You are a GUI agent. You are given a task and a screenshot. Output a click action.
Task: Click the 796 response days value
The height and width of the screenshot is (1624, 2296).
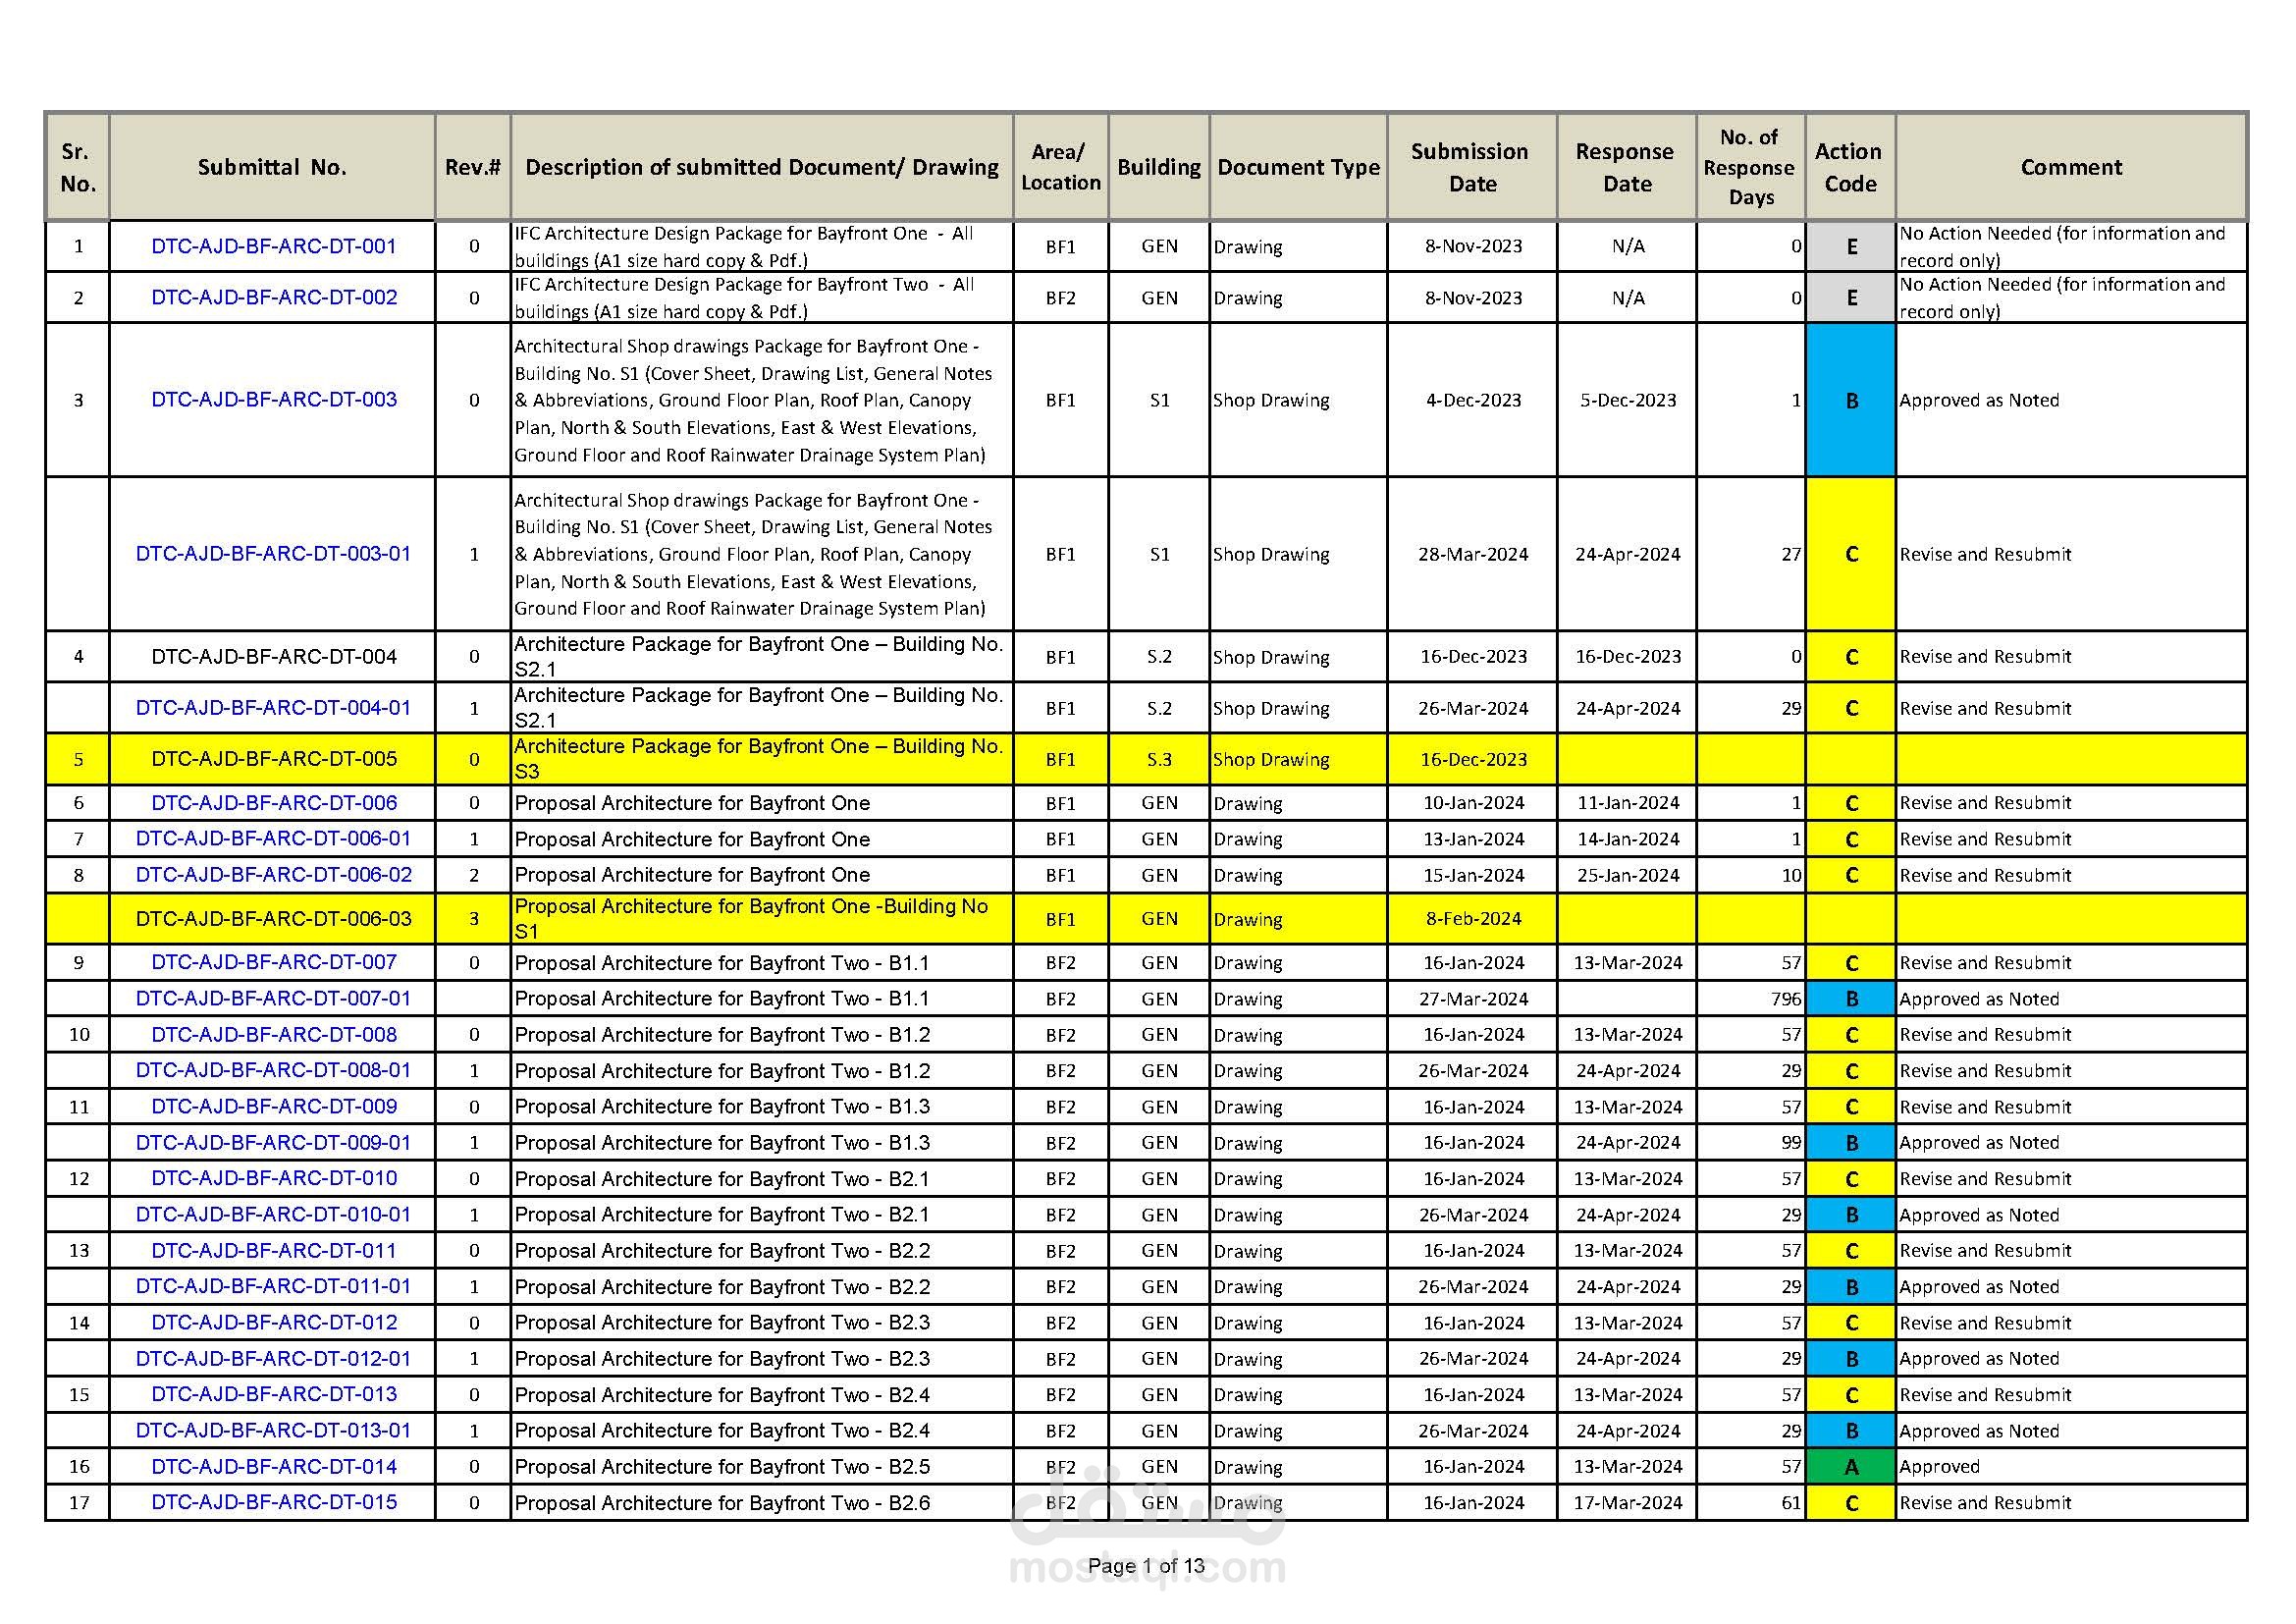(1784, 999)
